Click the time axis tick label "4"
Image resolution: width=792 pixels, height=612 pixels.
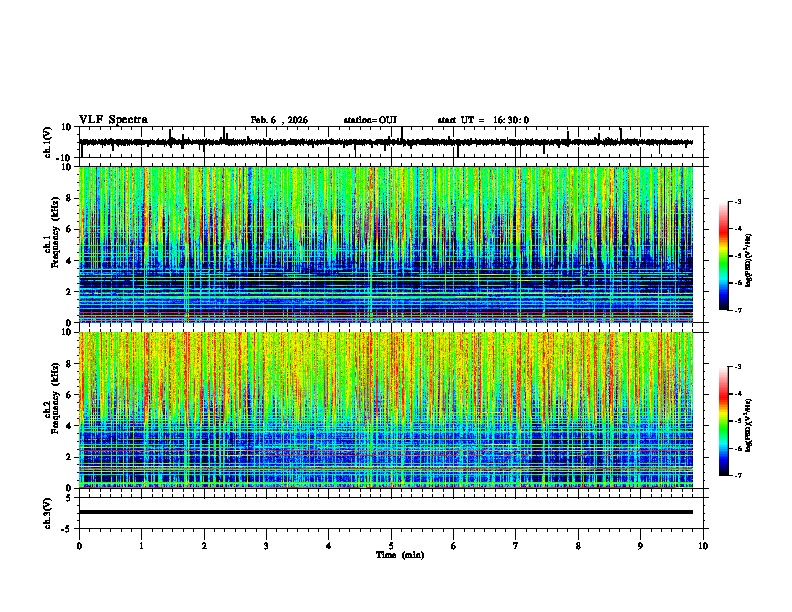coord(329,546)
